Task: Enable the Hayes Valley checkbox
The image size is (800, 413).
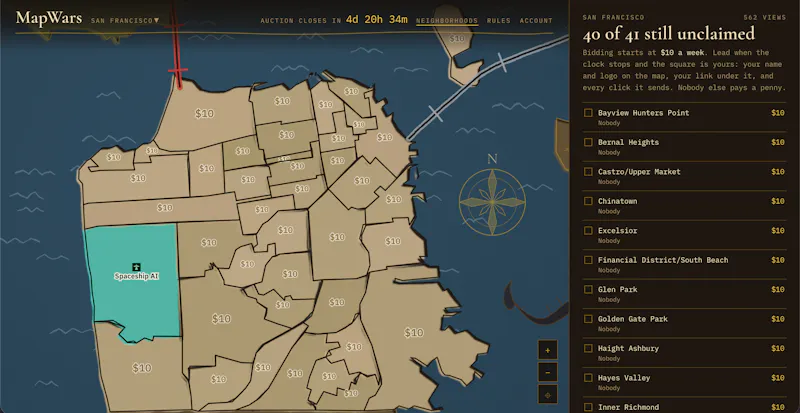Action: [x=588, y=378]
